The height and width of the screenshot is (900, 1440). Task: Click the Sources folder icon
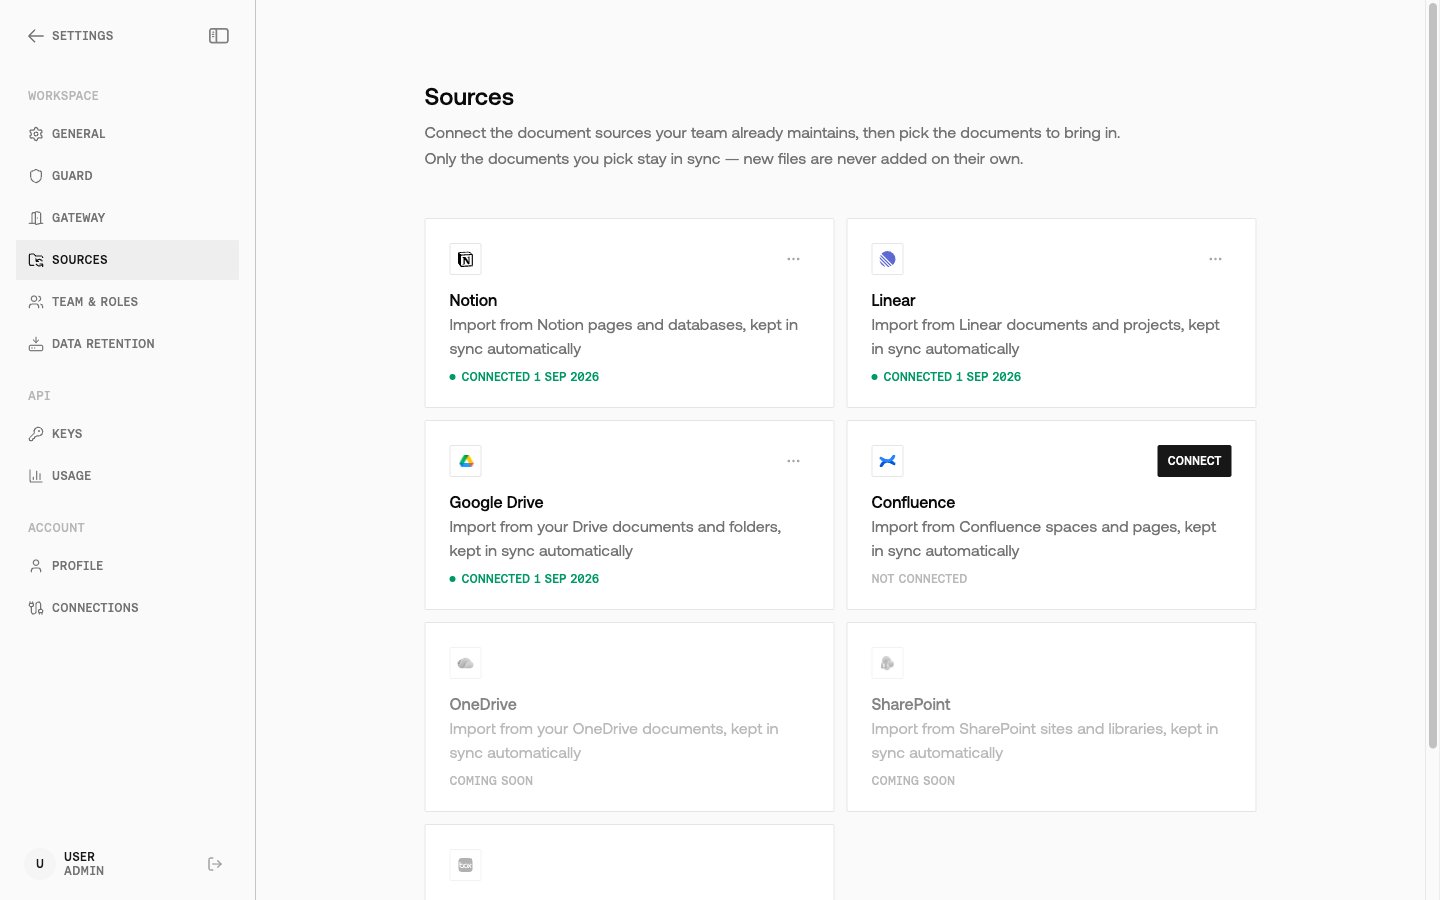[36, 260]
